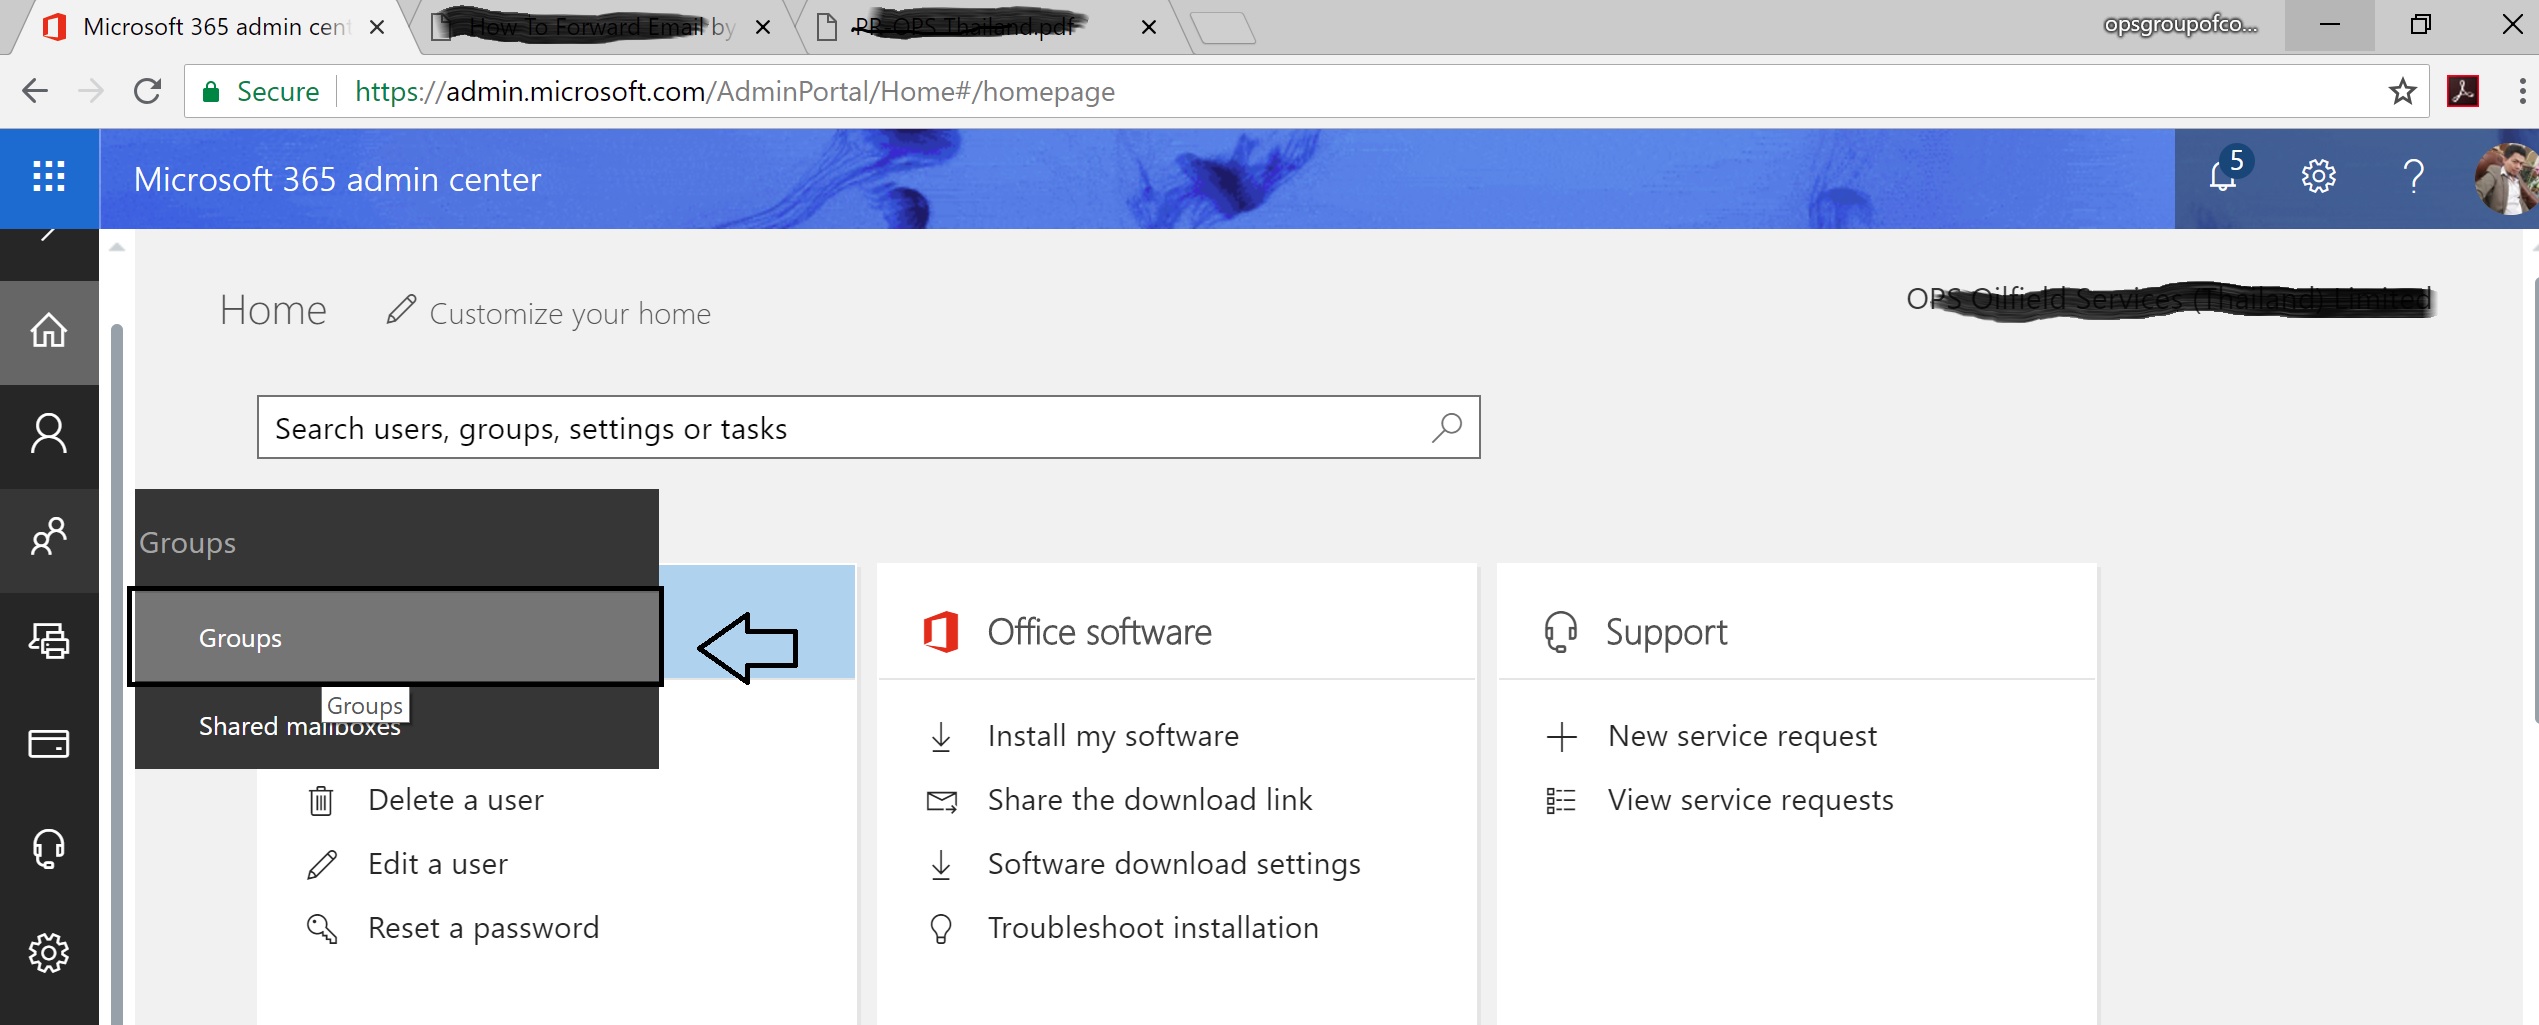Open Groups icon in left navigation
The image size is (2539, 1025).
pos(49,538)
